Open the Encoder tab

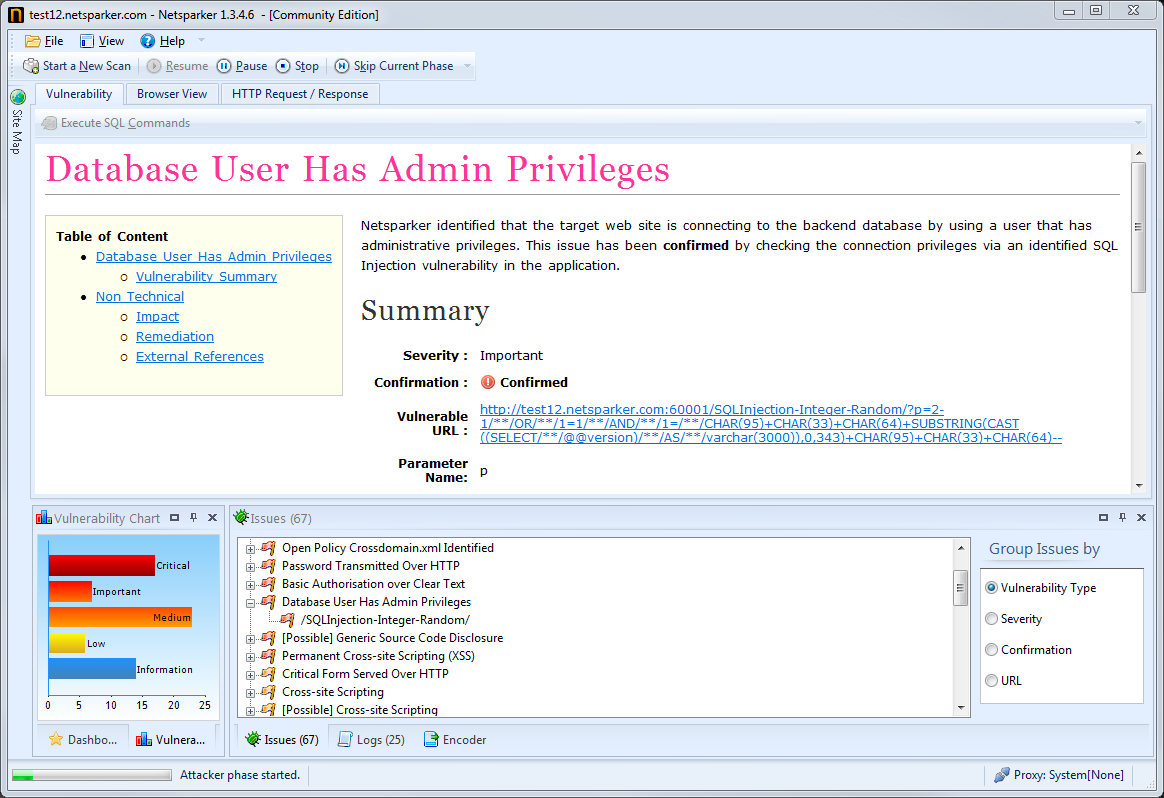454,739
